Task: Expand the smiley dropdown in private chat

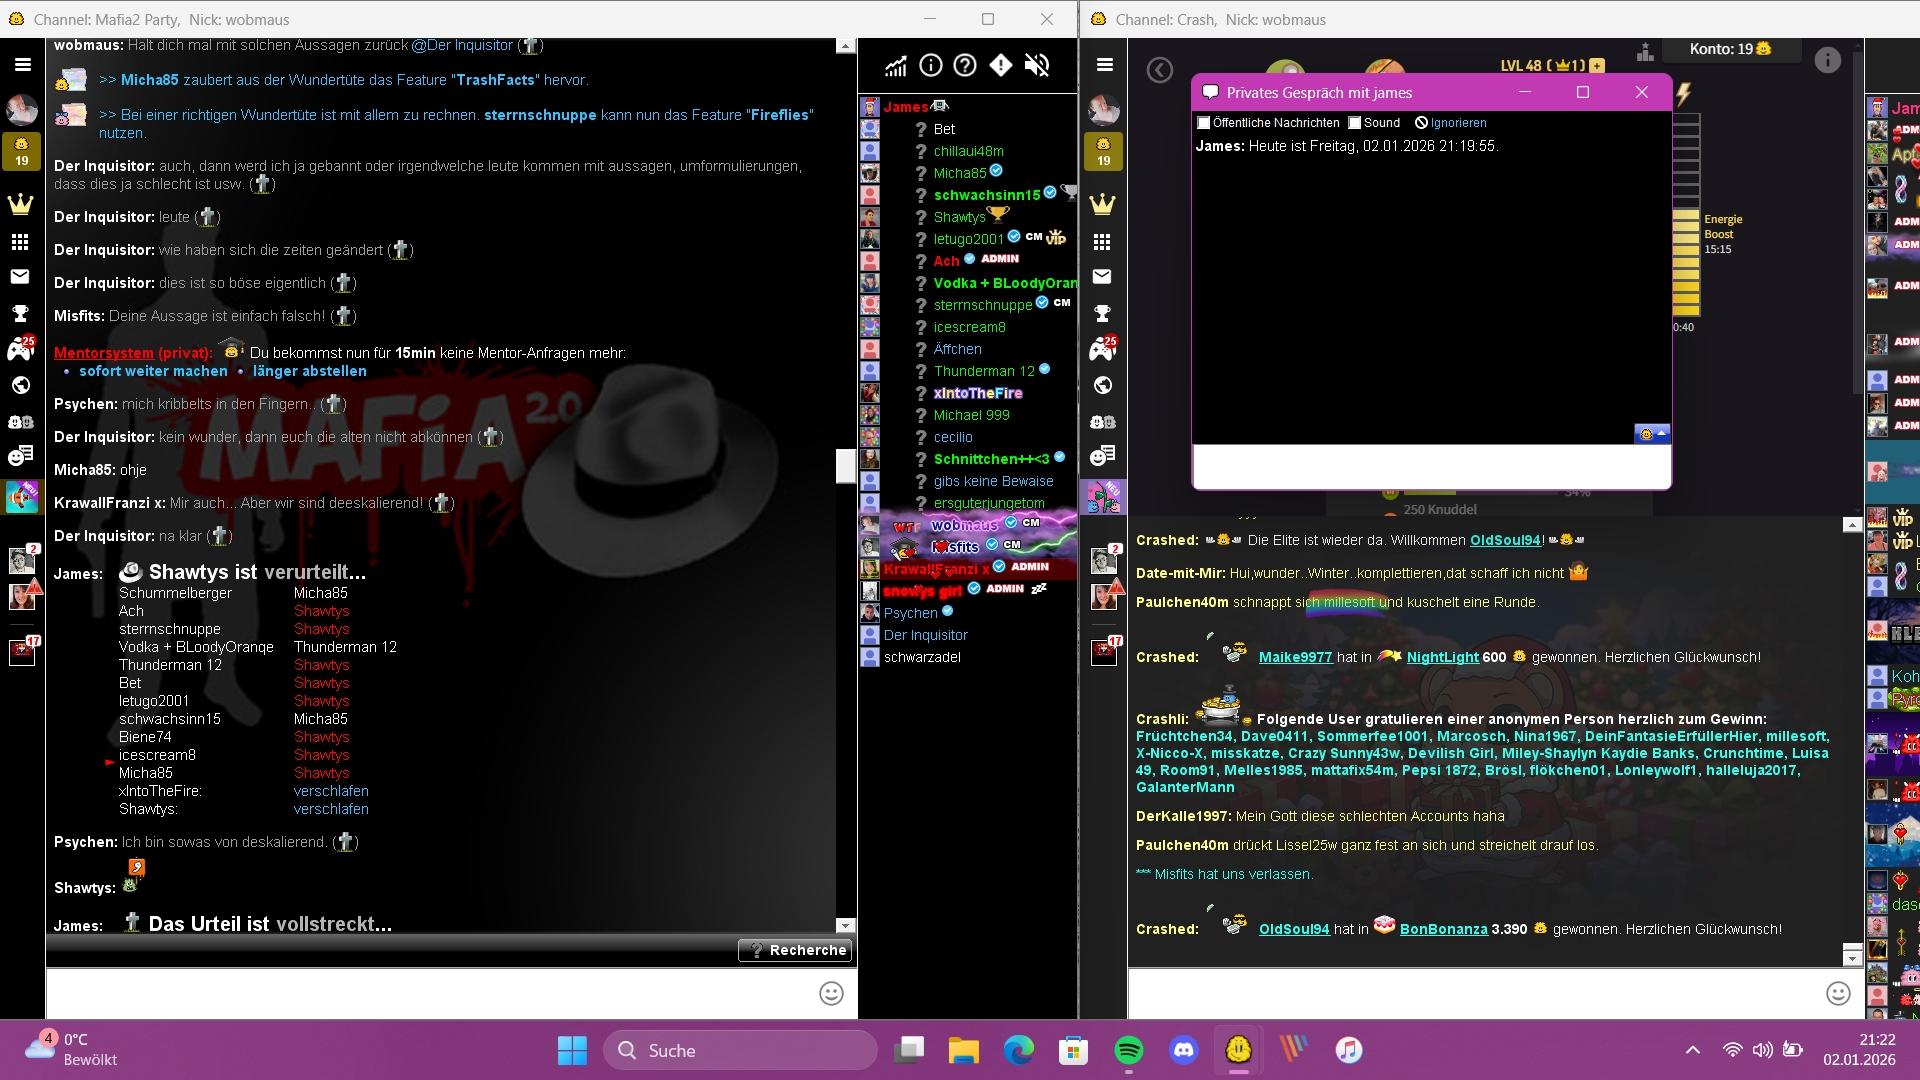Action: point(1652,434)
